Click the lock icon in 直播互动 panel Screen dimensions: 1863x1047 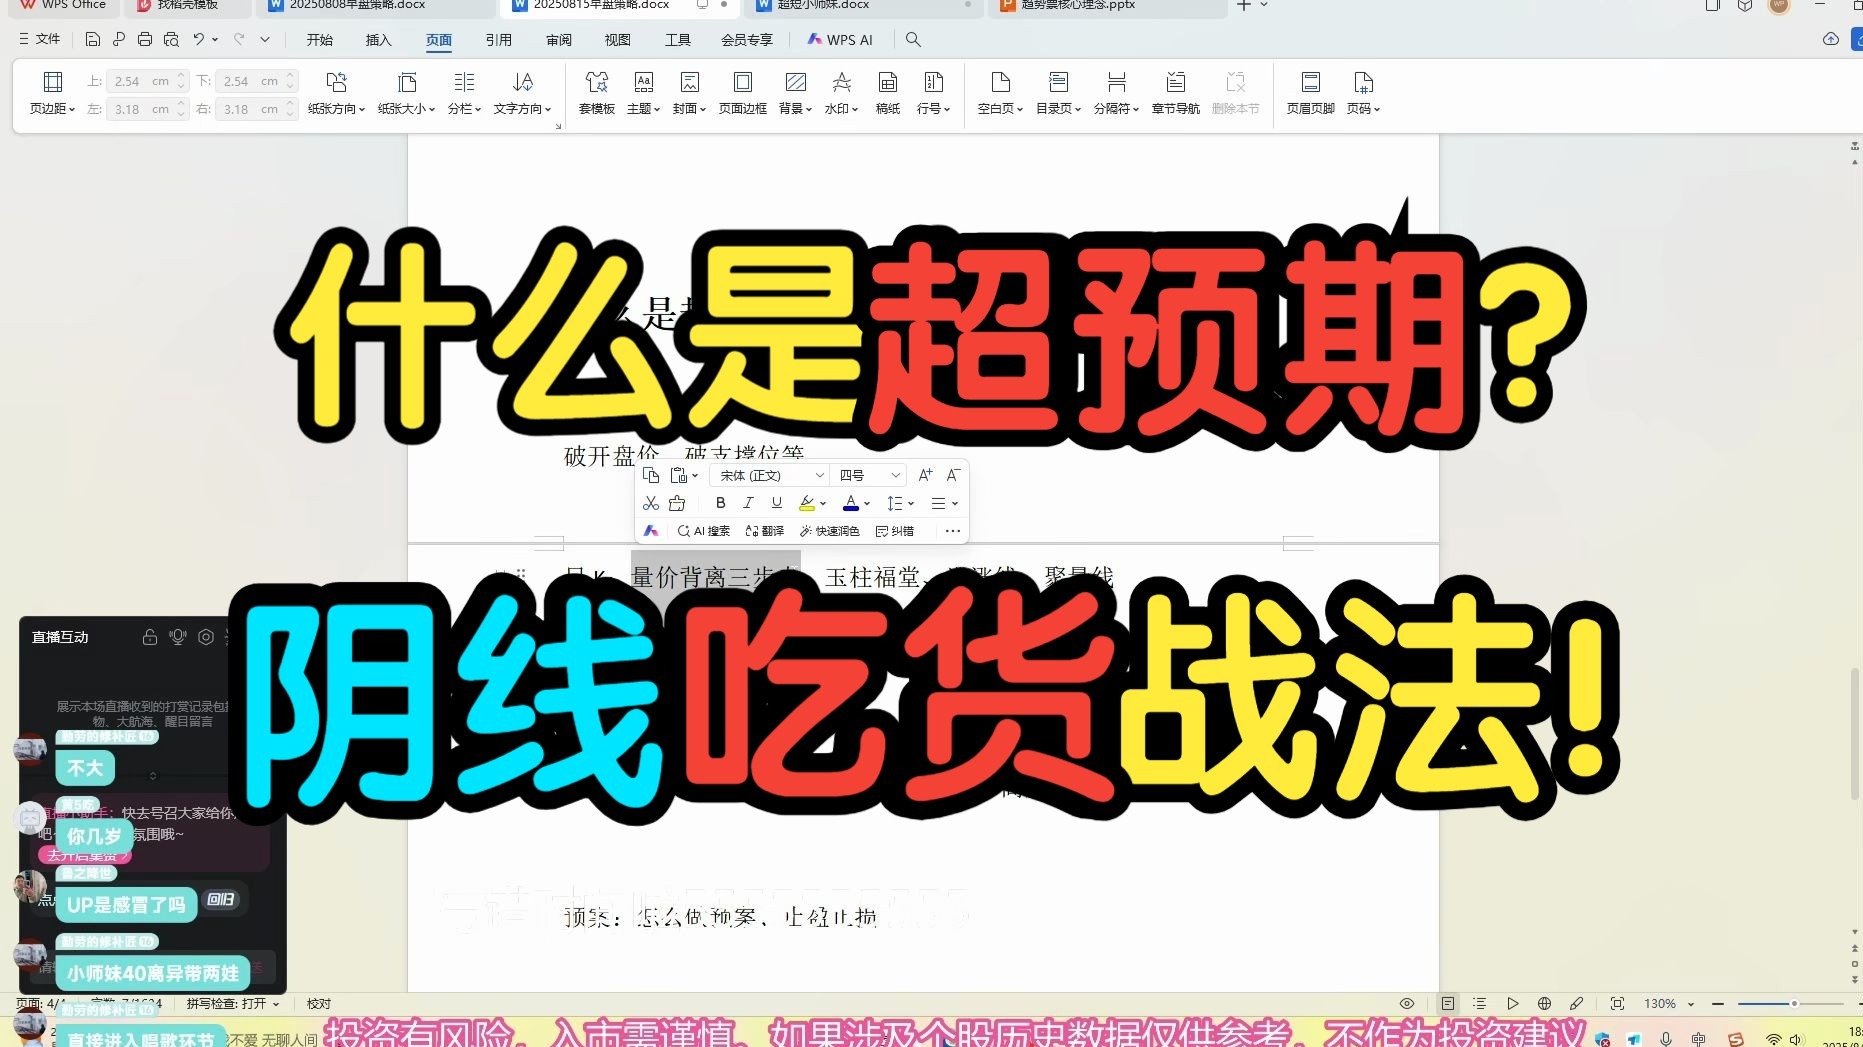coord(150,637)
